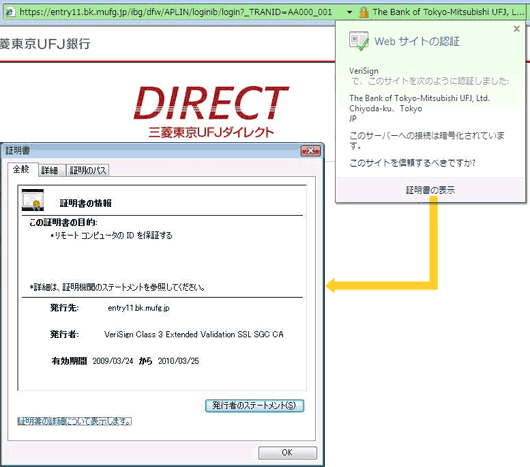Click リモート コンピュータの ID を保証する text
The width and height of the screenshot is (530, 467).
113,235
